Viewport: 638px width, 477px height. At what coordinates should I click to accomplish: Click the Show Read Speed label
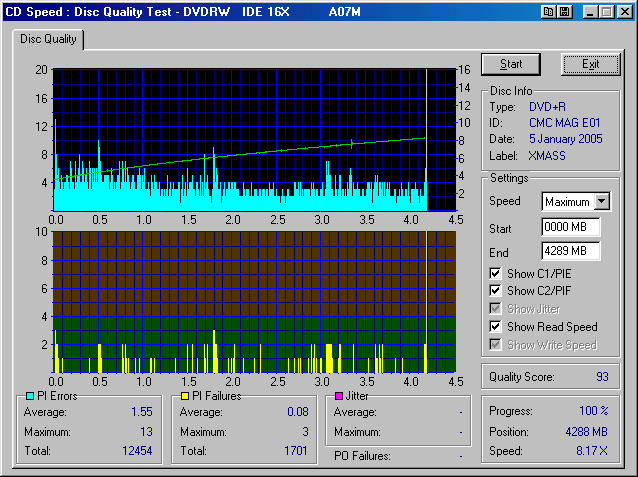point(552,327)
